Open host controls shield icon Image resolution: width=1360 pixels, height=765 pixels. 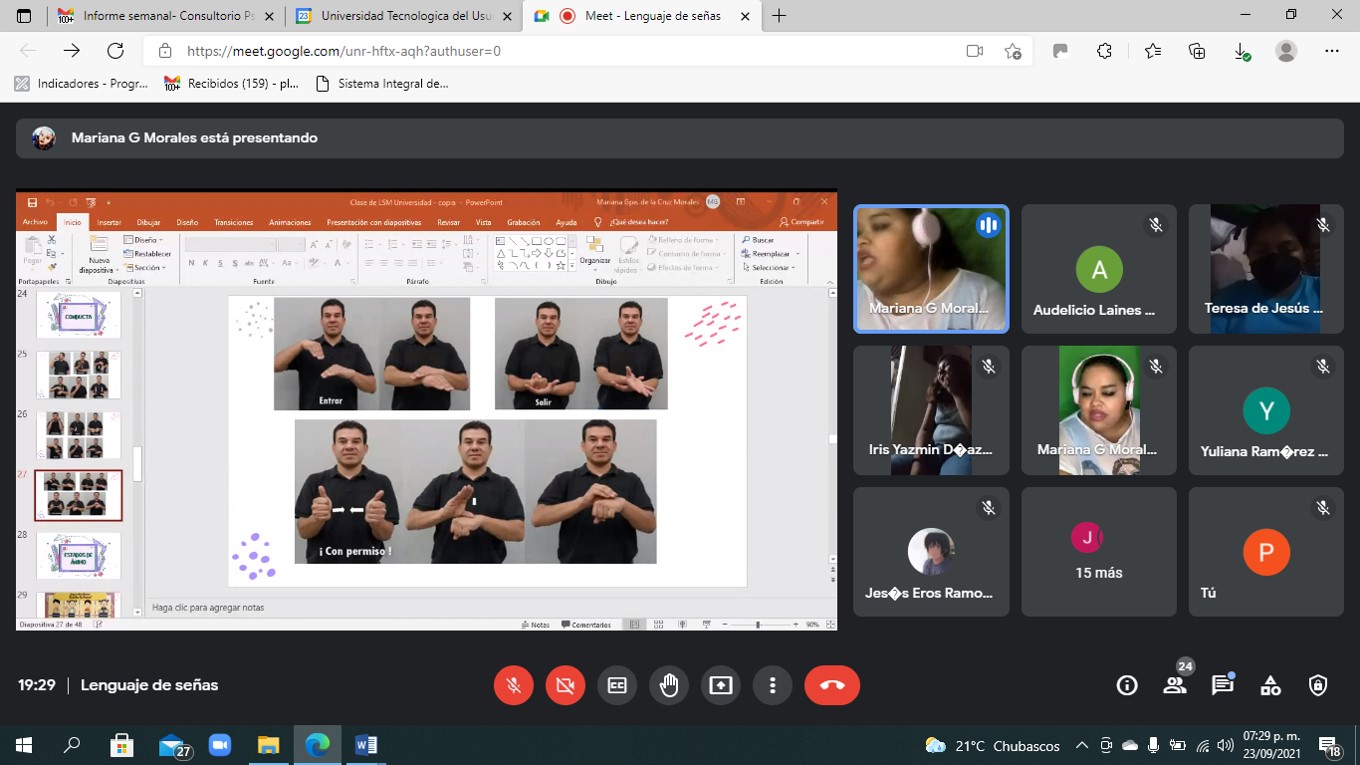tap(1318, 685)
